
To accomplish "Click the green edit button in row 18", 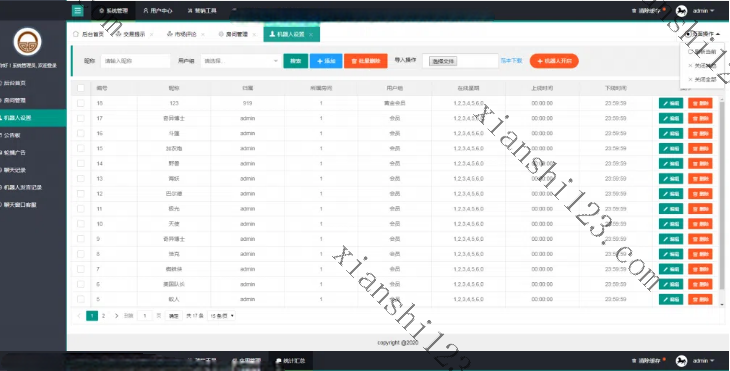I will click(671, 103).
